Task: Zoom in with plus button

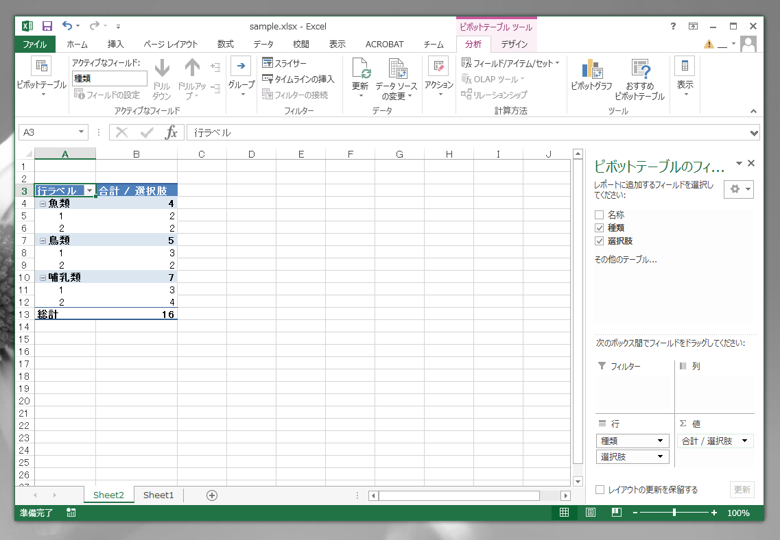Action: coord(714,513)
